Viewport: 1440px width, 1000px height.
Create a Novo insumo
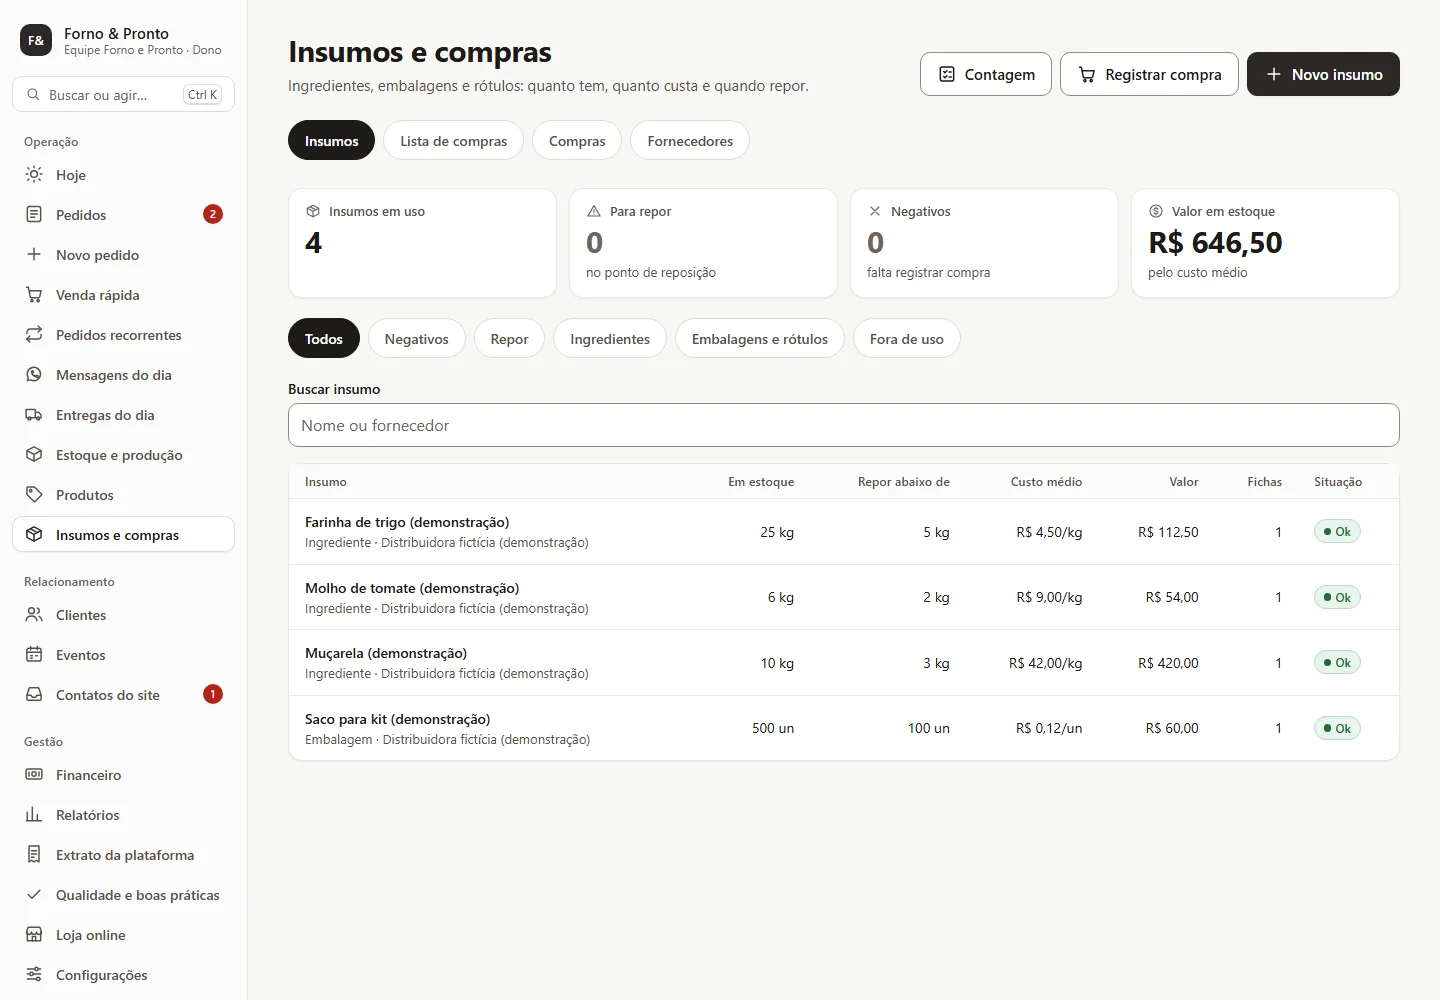(1323, 74)
